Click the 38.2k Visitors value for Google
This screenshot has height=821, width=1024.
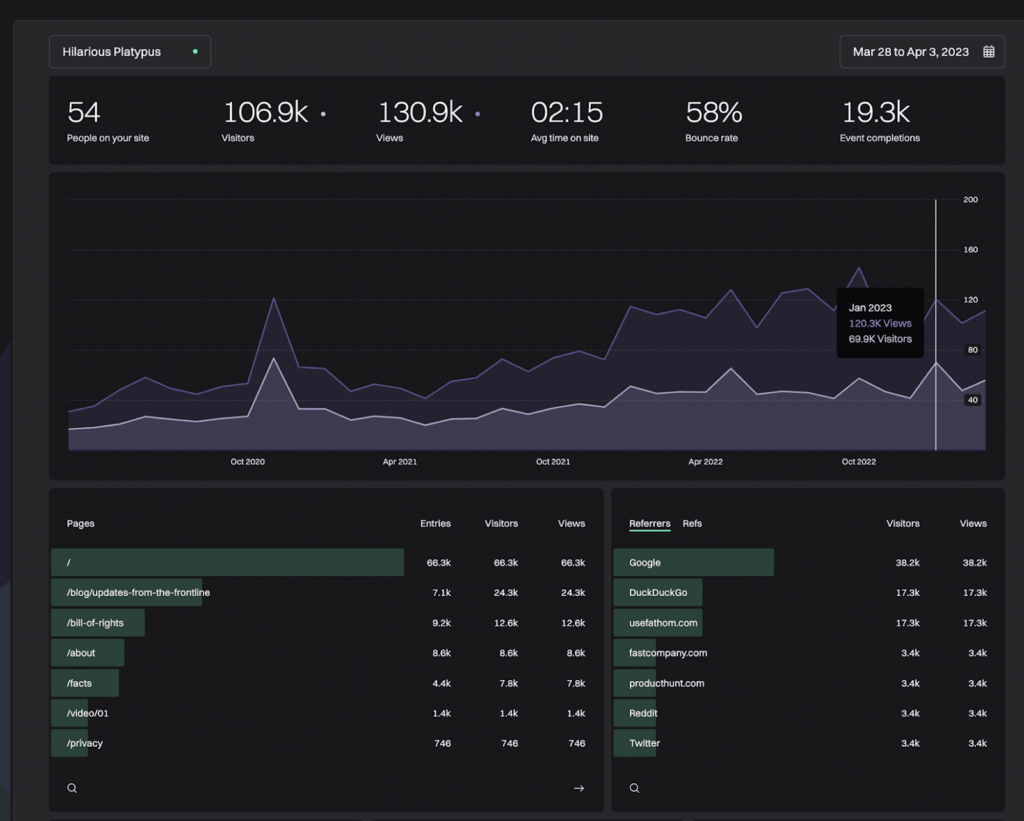[x=907, y=562]
